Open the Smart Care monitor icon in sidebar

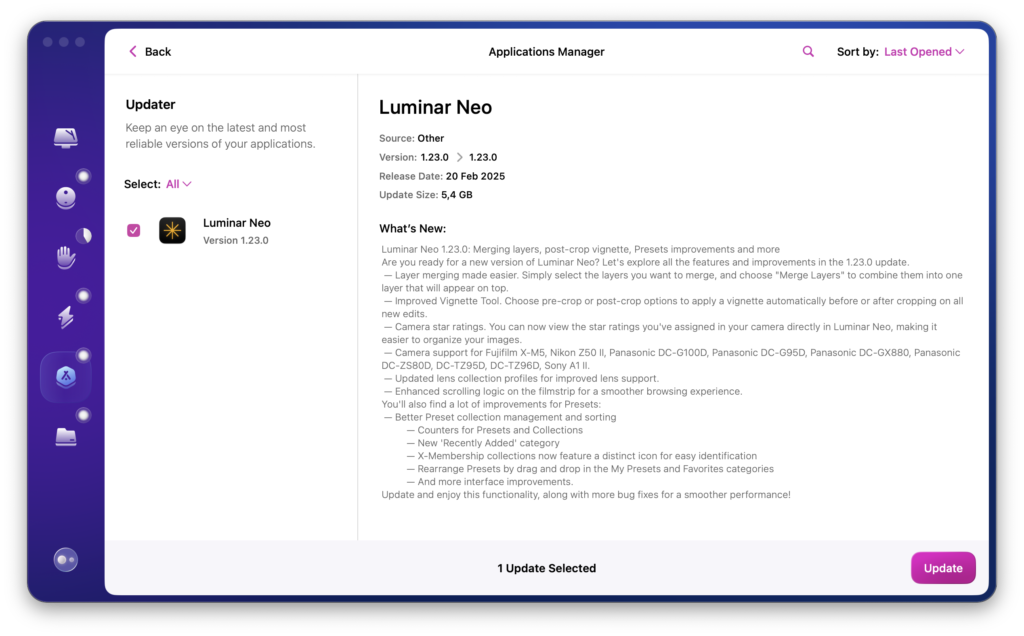(65, 138)
